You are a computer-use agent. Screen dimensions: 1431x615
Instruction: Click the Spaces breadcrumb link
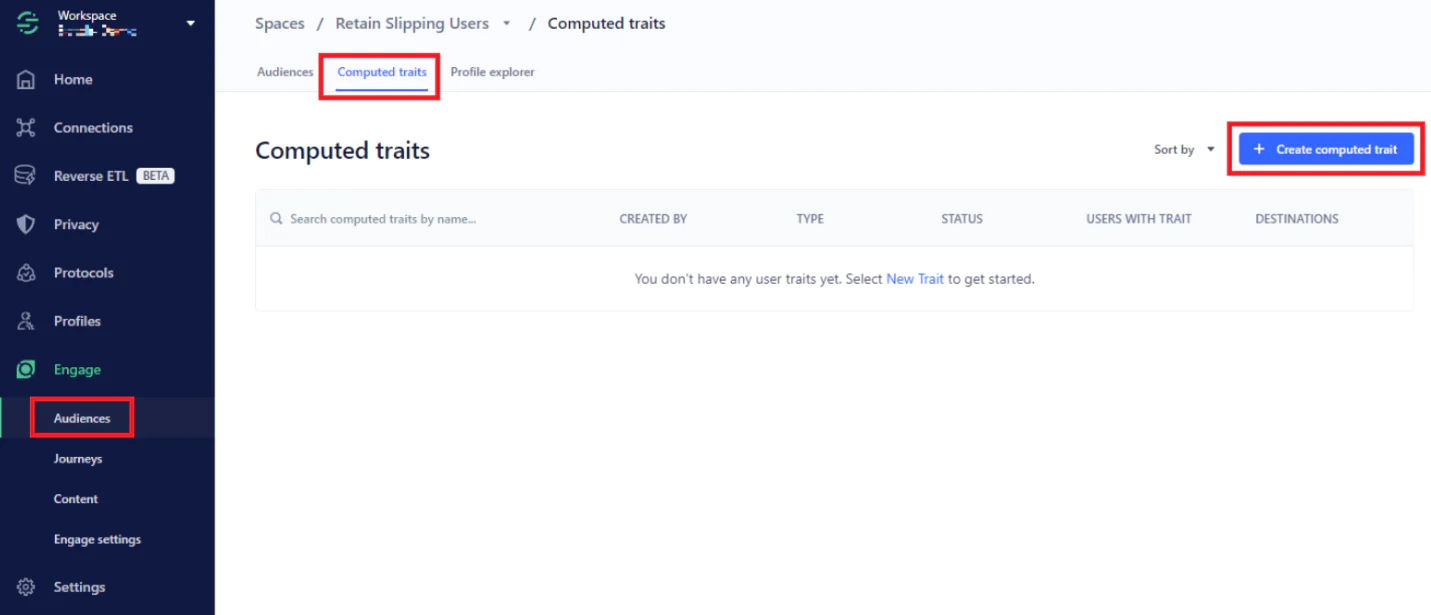click(x=279, y=24)
